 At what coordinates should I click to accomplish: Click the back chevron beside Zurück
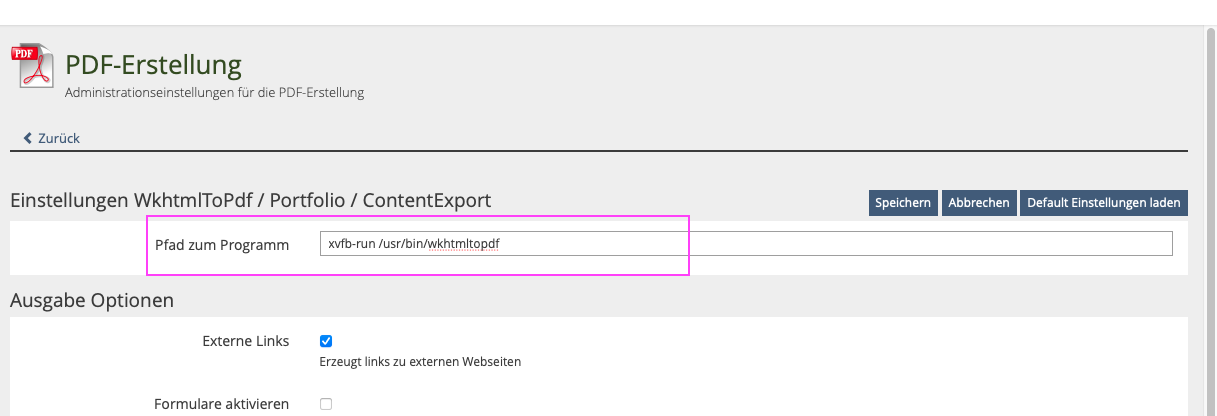(x=28, y=138)
